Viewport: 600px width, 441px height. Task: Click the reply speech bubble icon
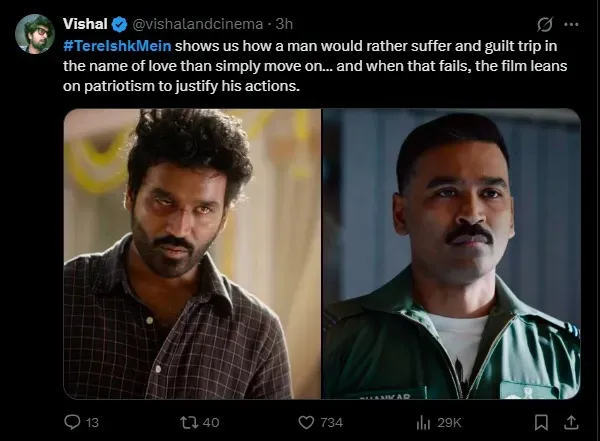71,422
